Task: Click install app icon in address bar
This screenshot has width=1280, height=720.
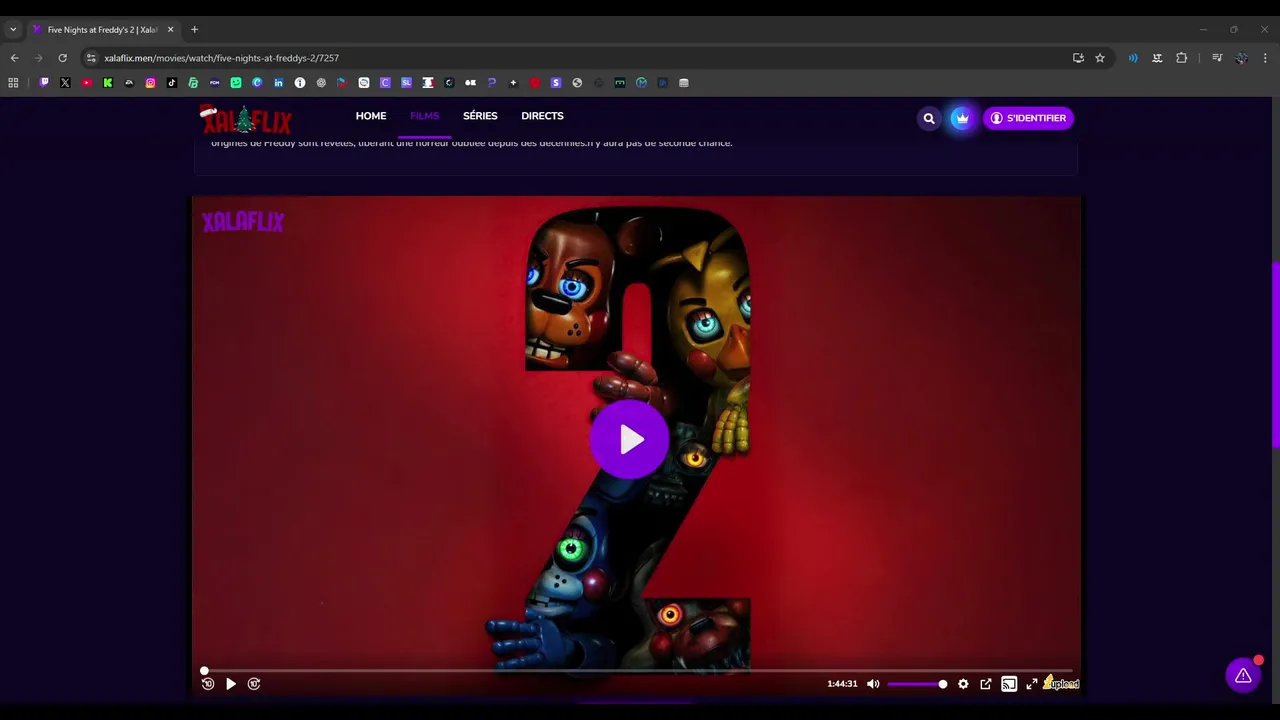Action: (1078, 58)
